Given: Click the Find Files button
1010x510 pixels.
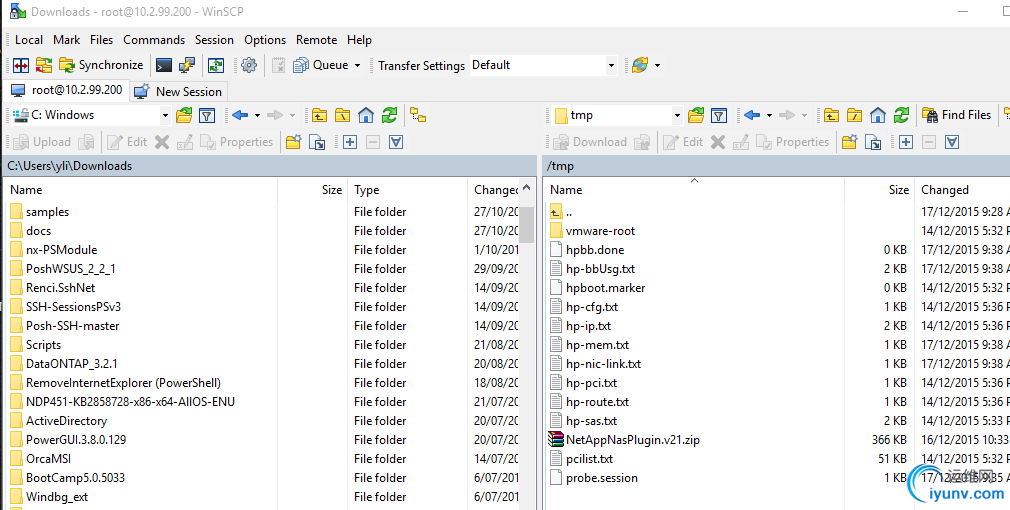Looking at the screenshot, I should click(x=957, y=115).
